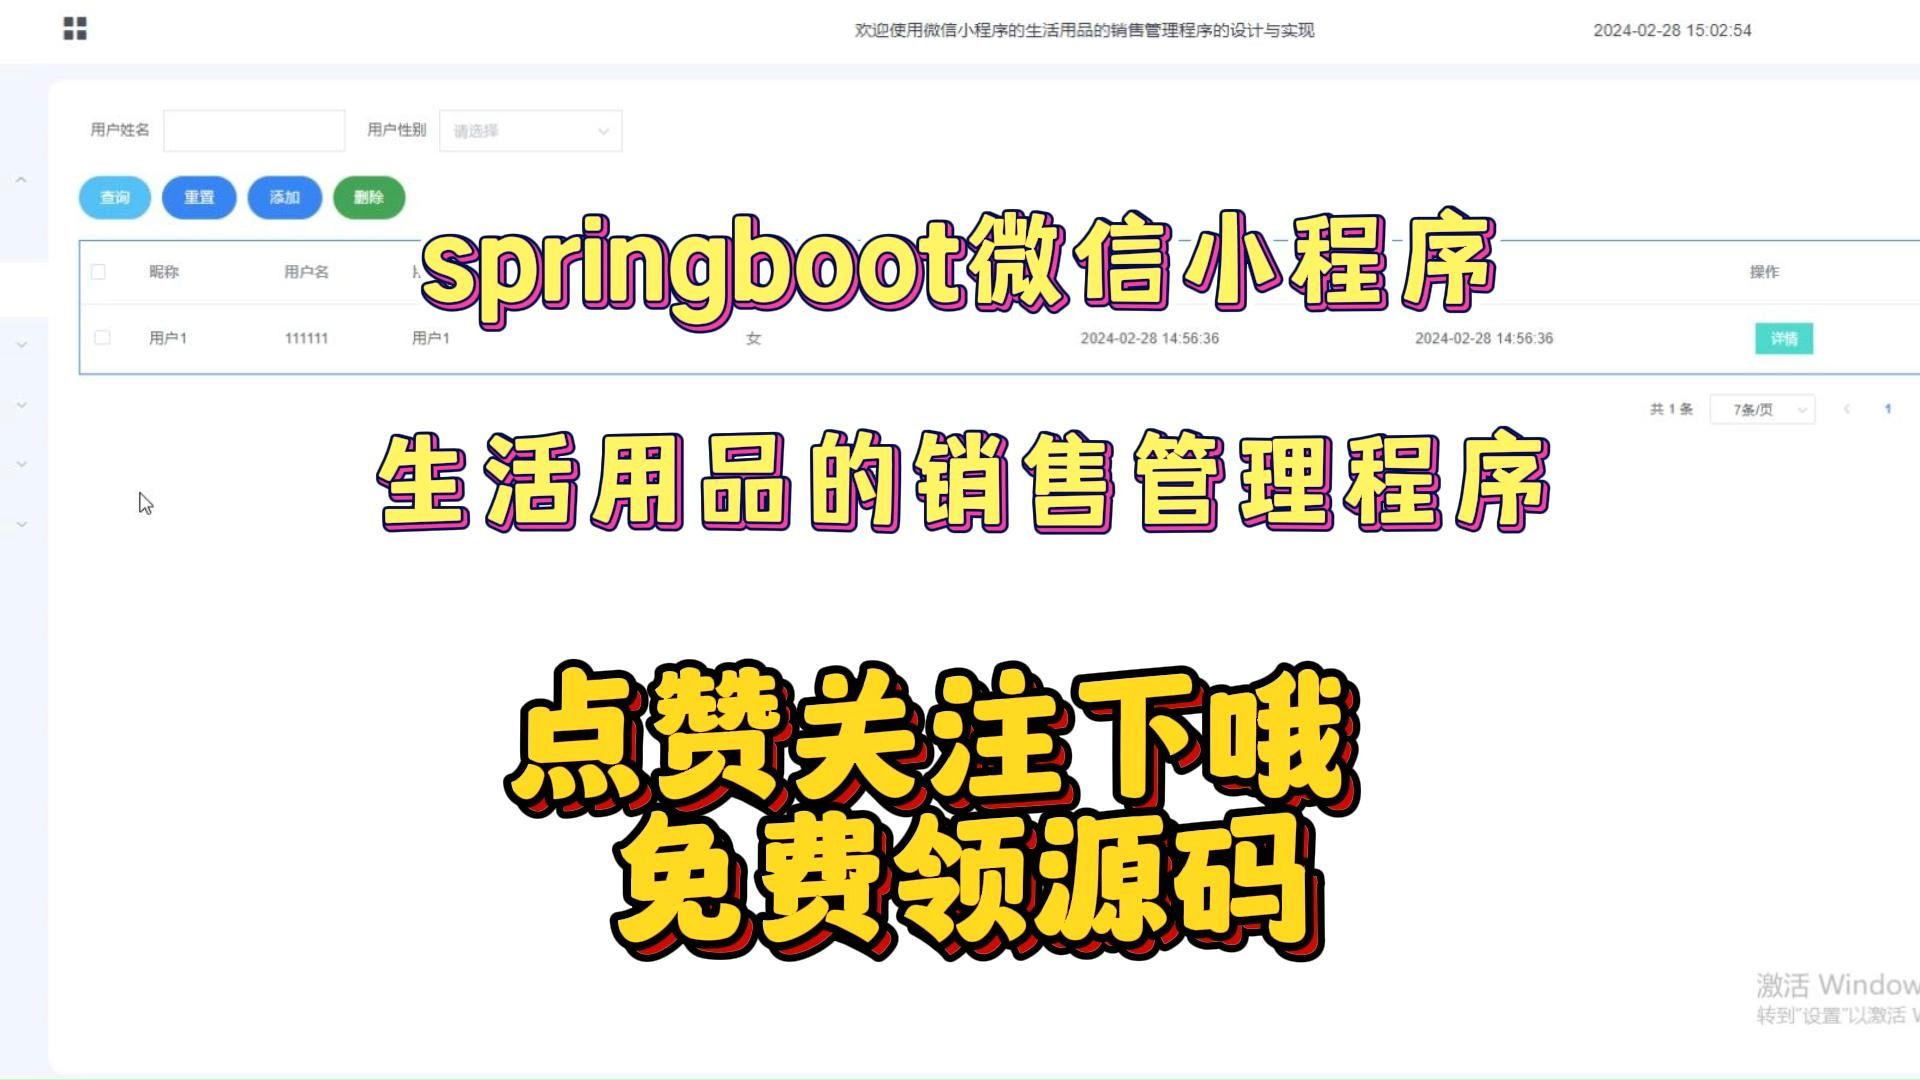Image resolution: width=1920 pixels, height=1080 pixels.
Task: Toggle the select-all header checkbox
Action: [x=102, y=272]
